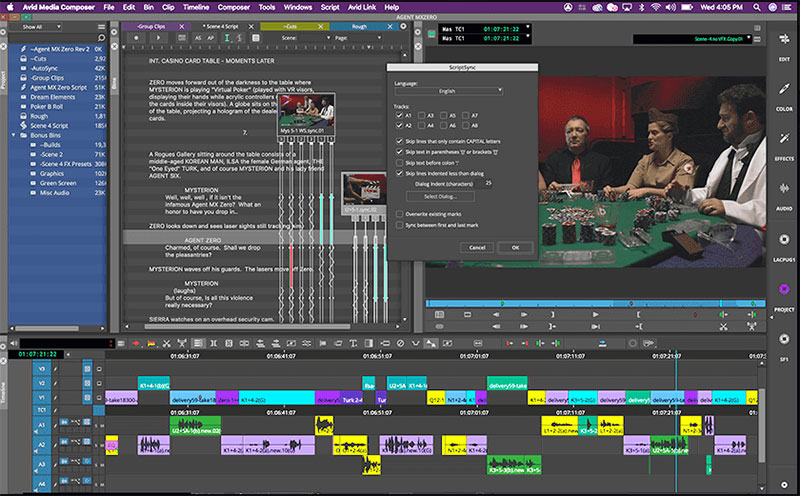
Task: Uncheck track A1 in ScriptSync
Action: (x=399, y=115)
